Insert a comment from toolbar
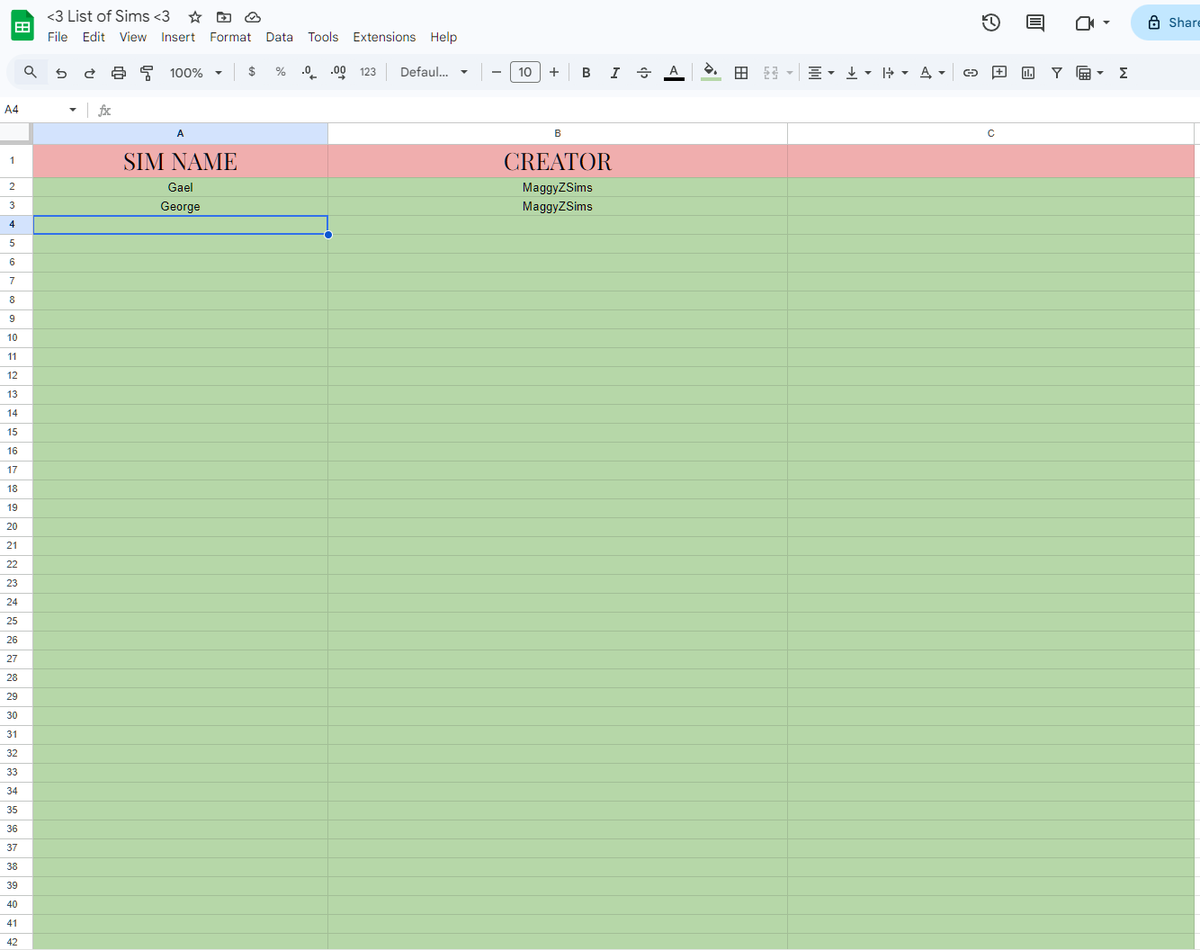This screenshot has width=1200, height=950. 999,72
